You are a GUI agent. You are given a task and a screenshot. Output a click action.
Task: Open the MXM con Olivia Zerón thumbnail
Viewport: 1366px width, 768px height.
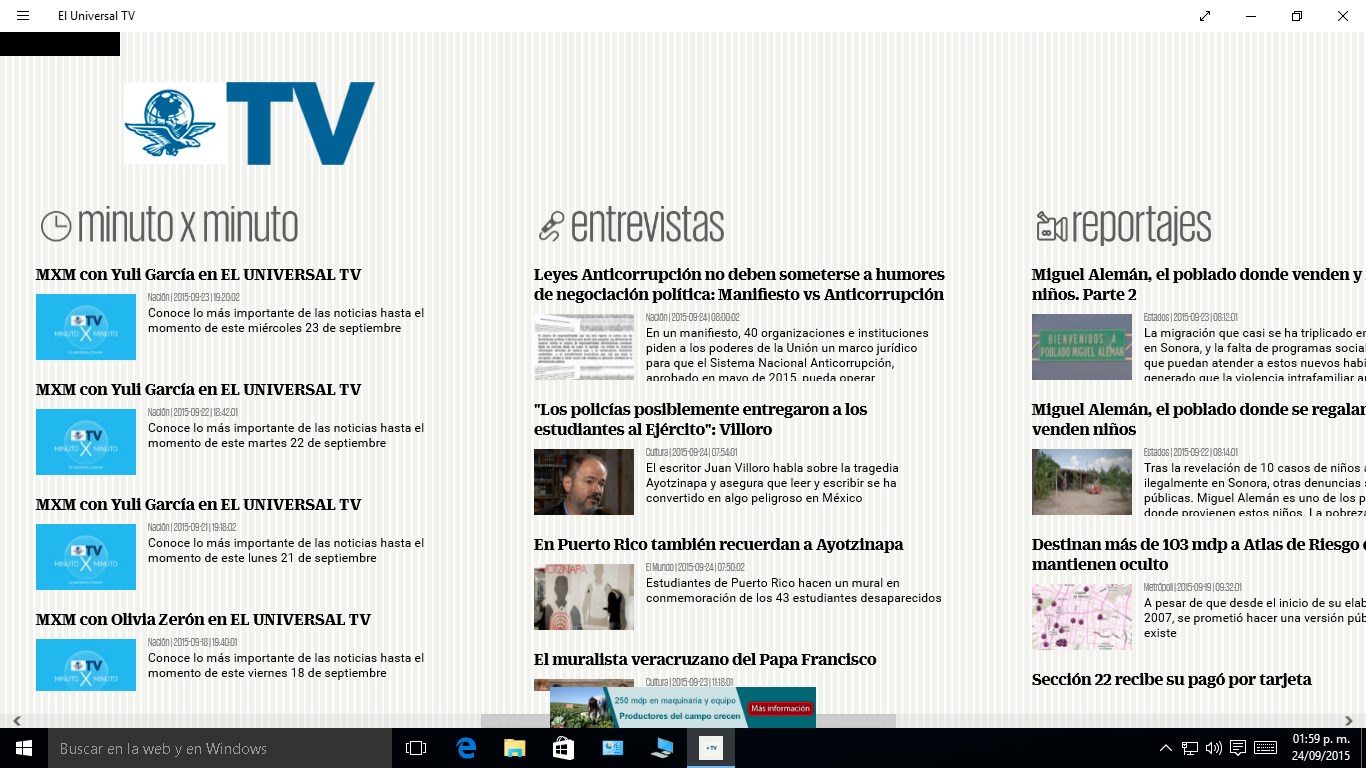click(86, 665)
